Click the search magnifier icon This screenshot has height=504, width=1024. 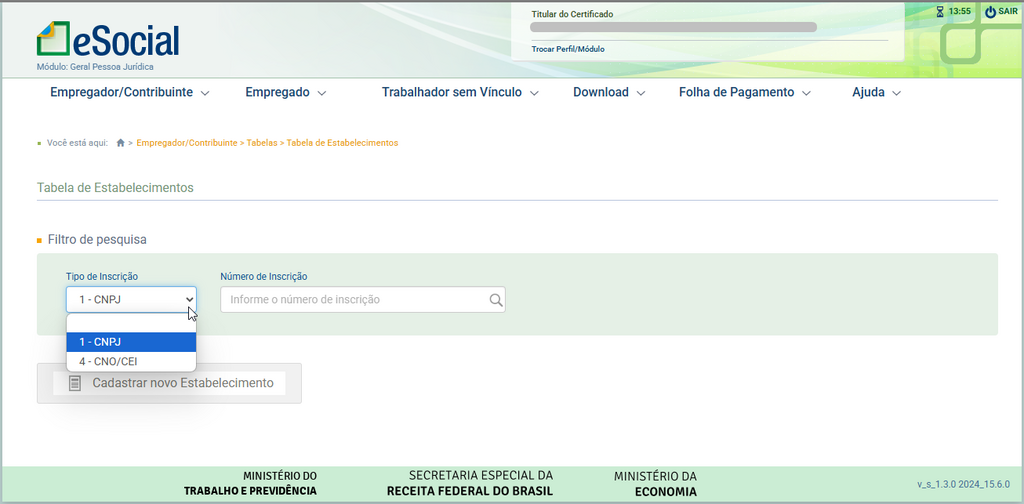coord(495,300)
